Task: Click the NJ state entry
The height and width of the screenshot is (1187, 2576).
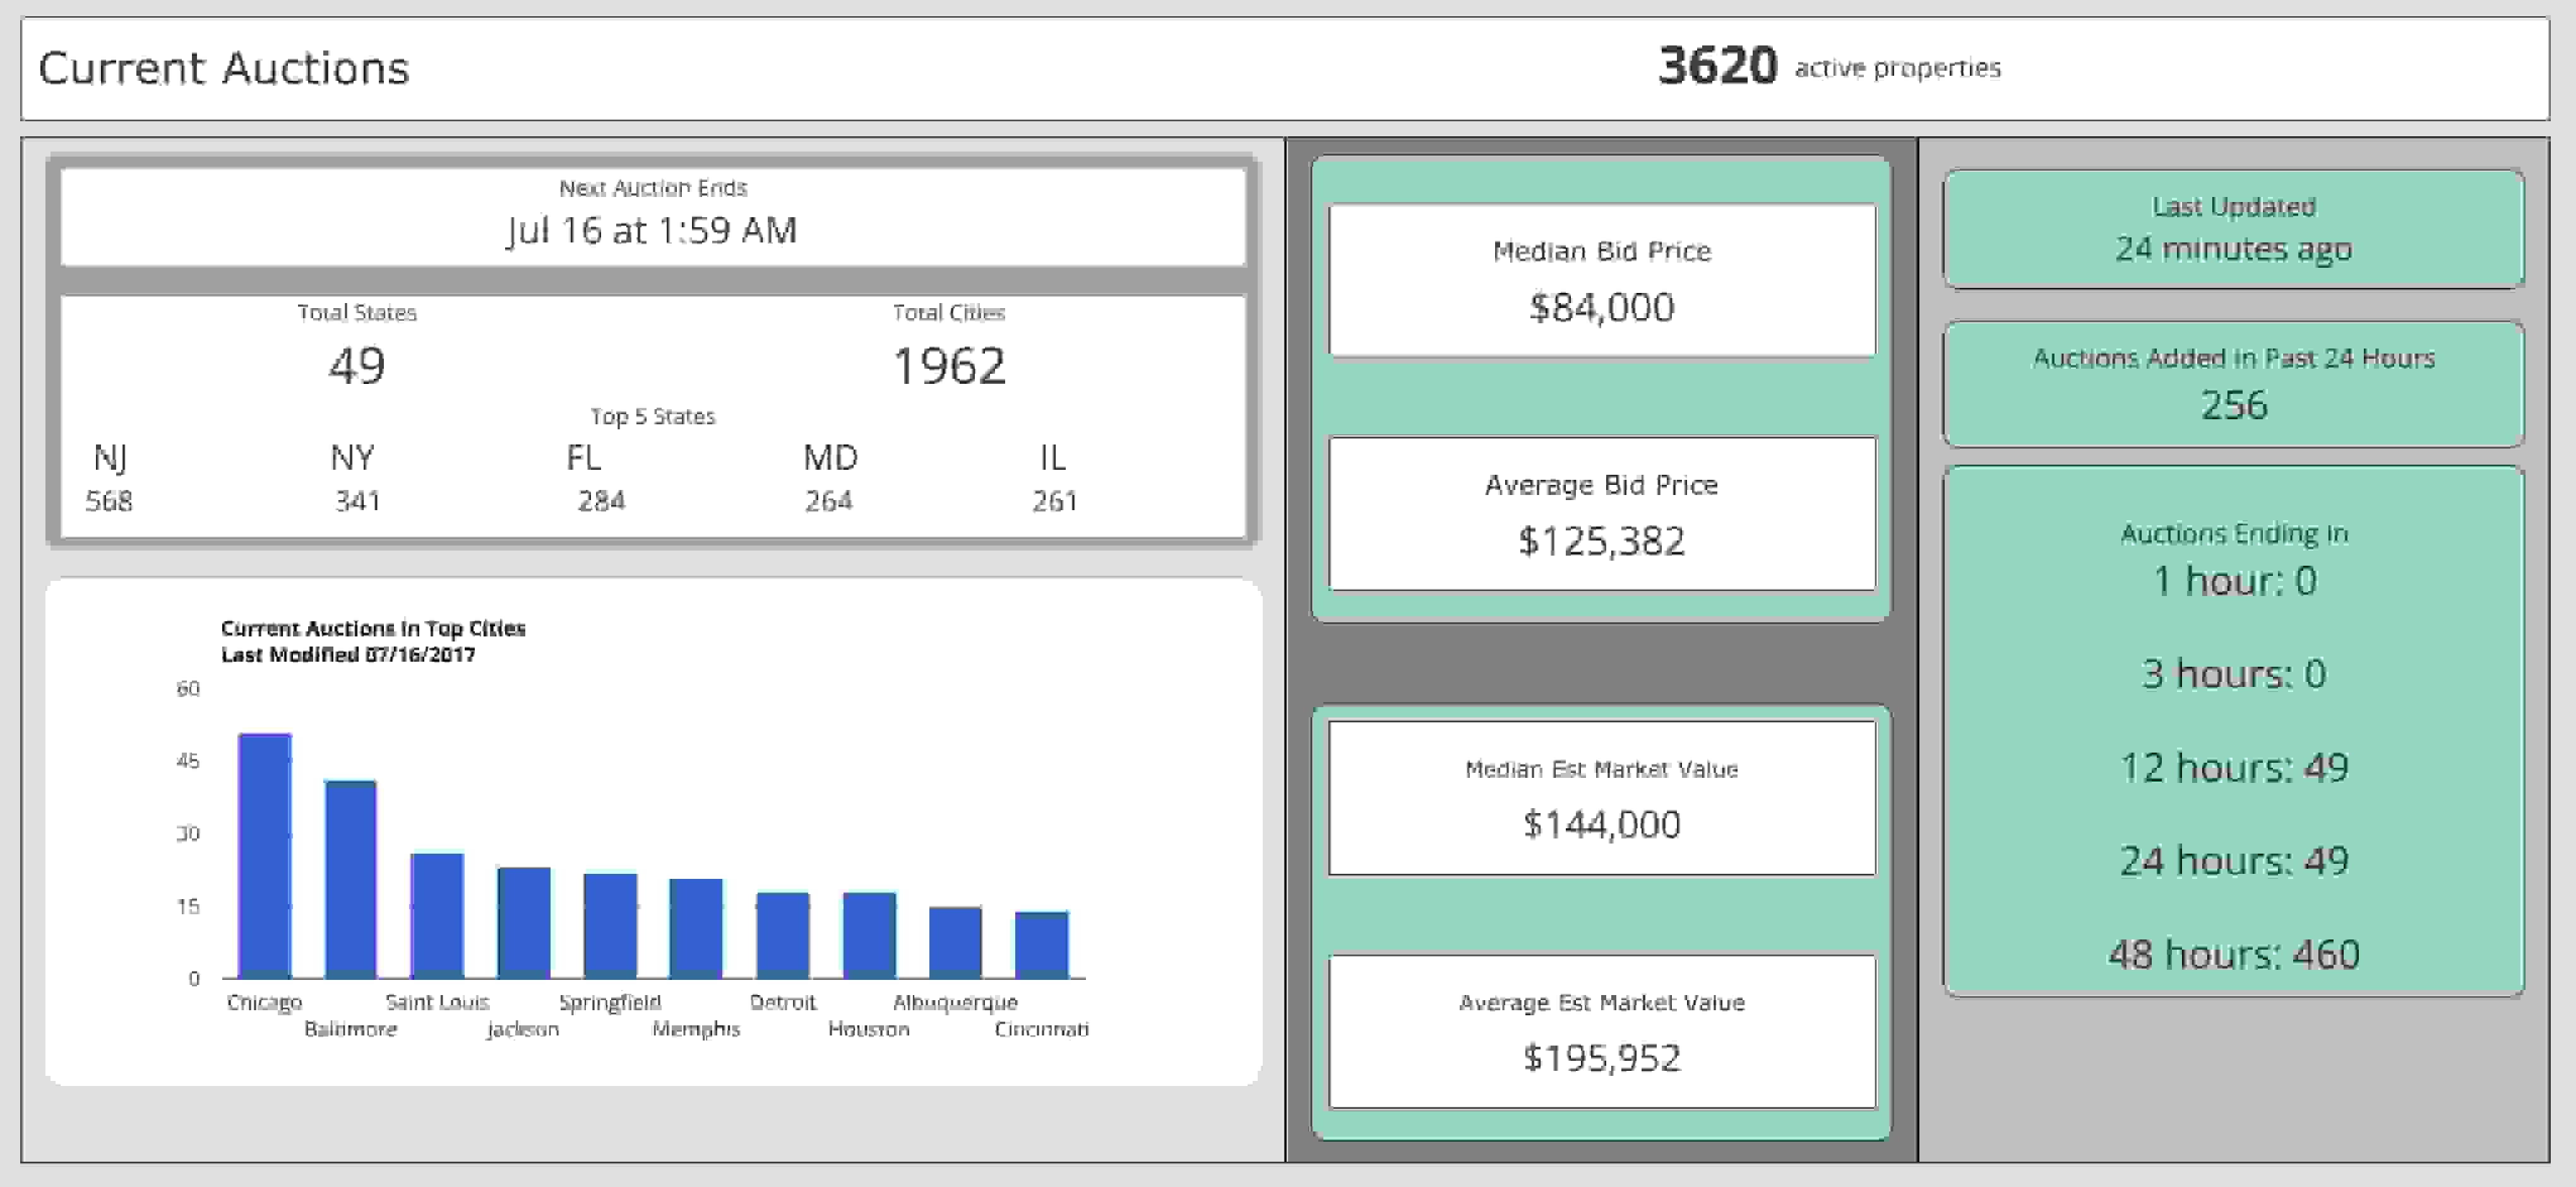Action: pos(110,458)
